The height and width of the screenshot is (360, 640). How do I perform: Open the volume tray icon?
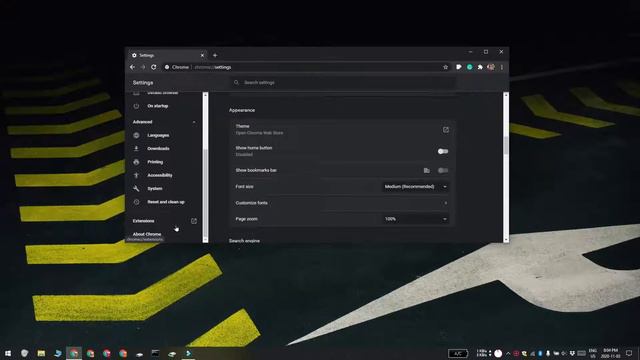coord(564,353)
